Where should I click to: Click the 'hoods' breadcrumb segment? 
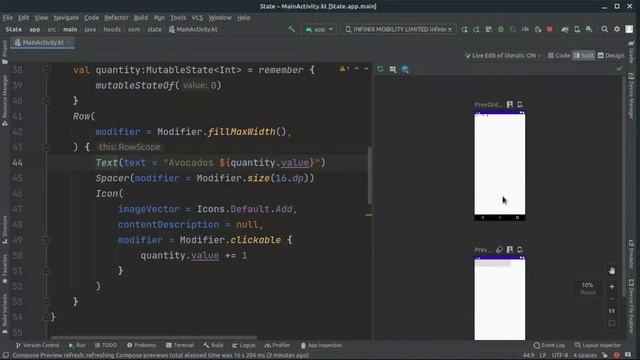pos(112,29)
